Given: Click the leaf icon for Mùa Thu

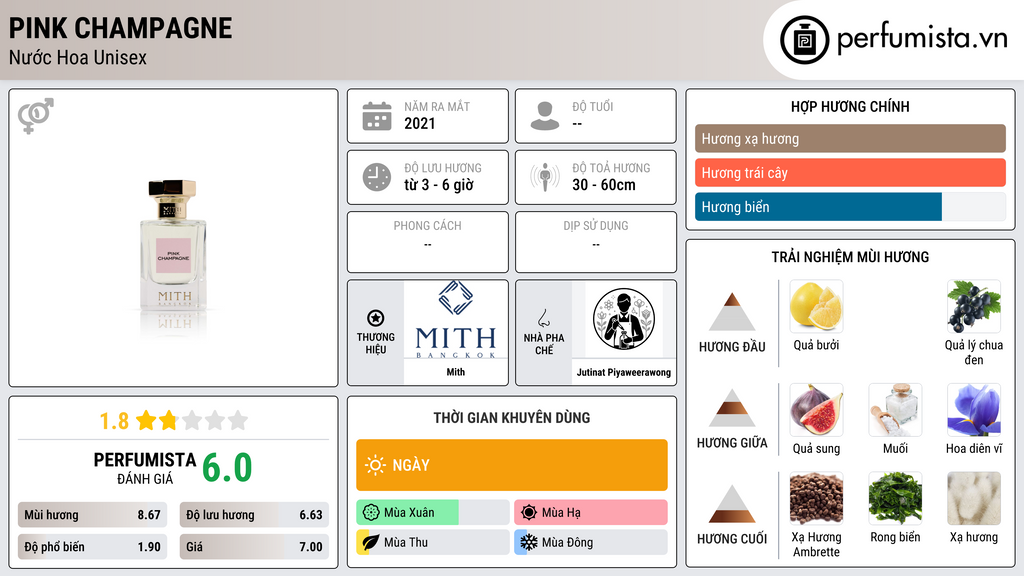Looking at the screenshot, I should (371, 542).
